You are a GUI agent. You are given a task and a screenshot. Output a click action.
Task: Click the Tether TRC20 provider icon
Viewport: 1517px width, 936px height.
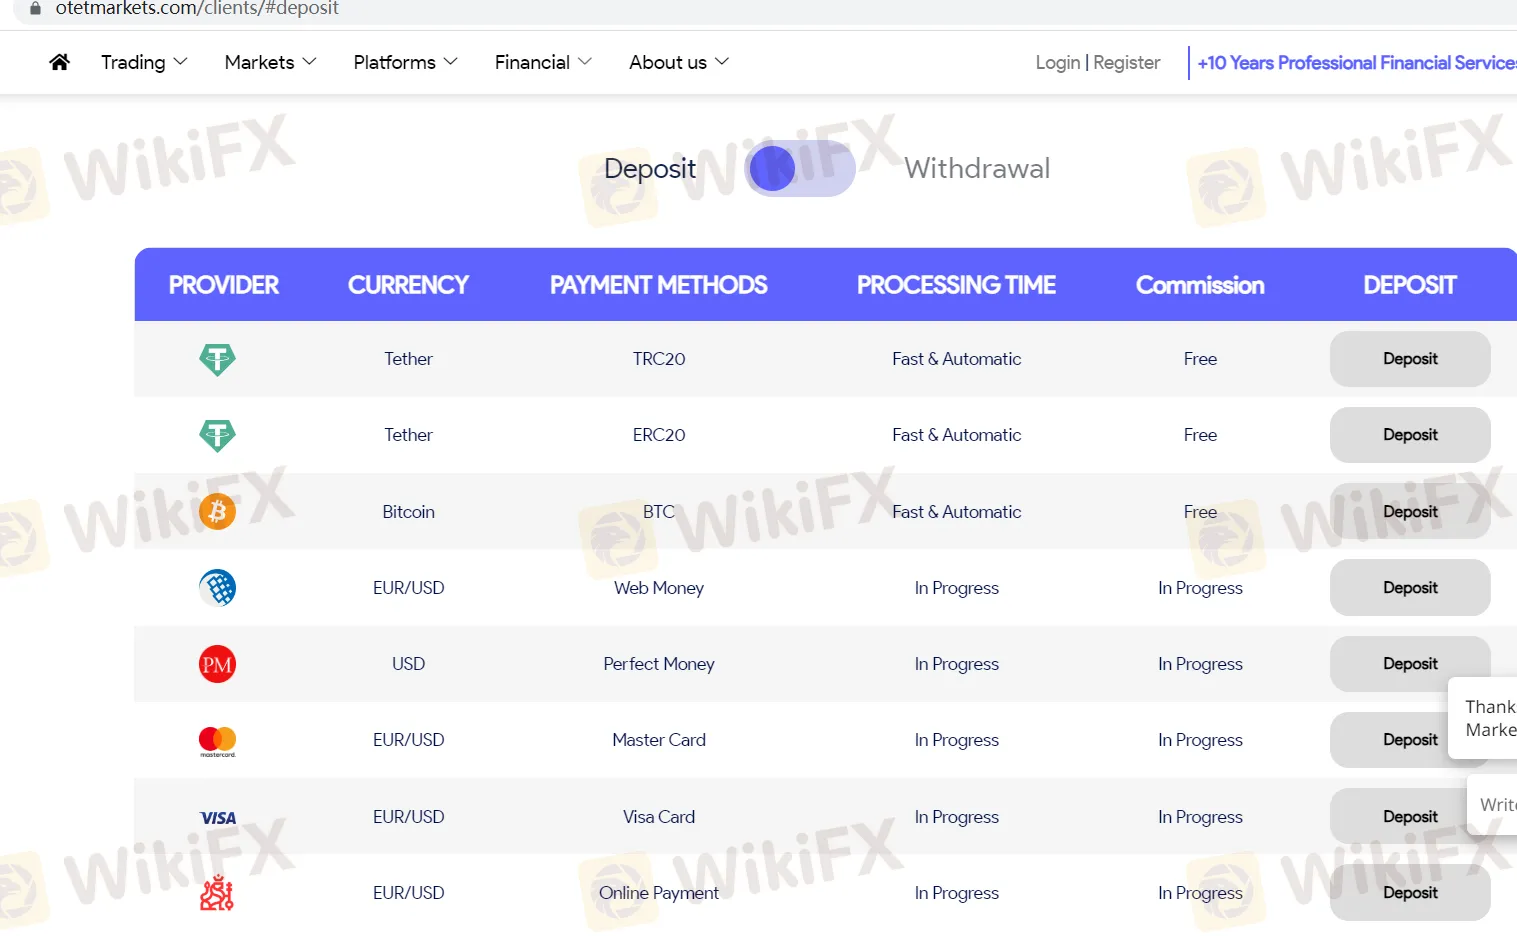point(217,359)
